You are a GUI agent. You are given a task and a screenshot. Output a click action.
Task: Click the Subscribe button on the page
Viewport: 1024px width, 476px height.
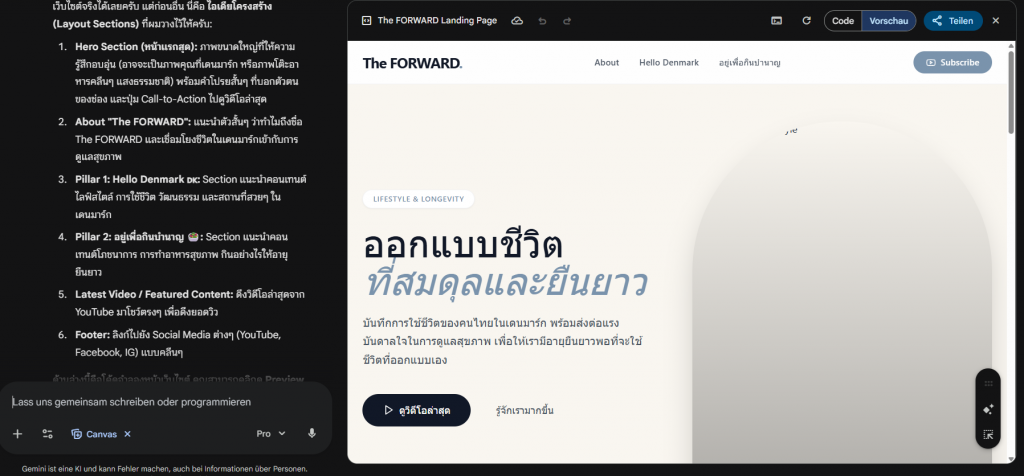(x=952, y=63)
